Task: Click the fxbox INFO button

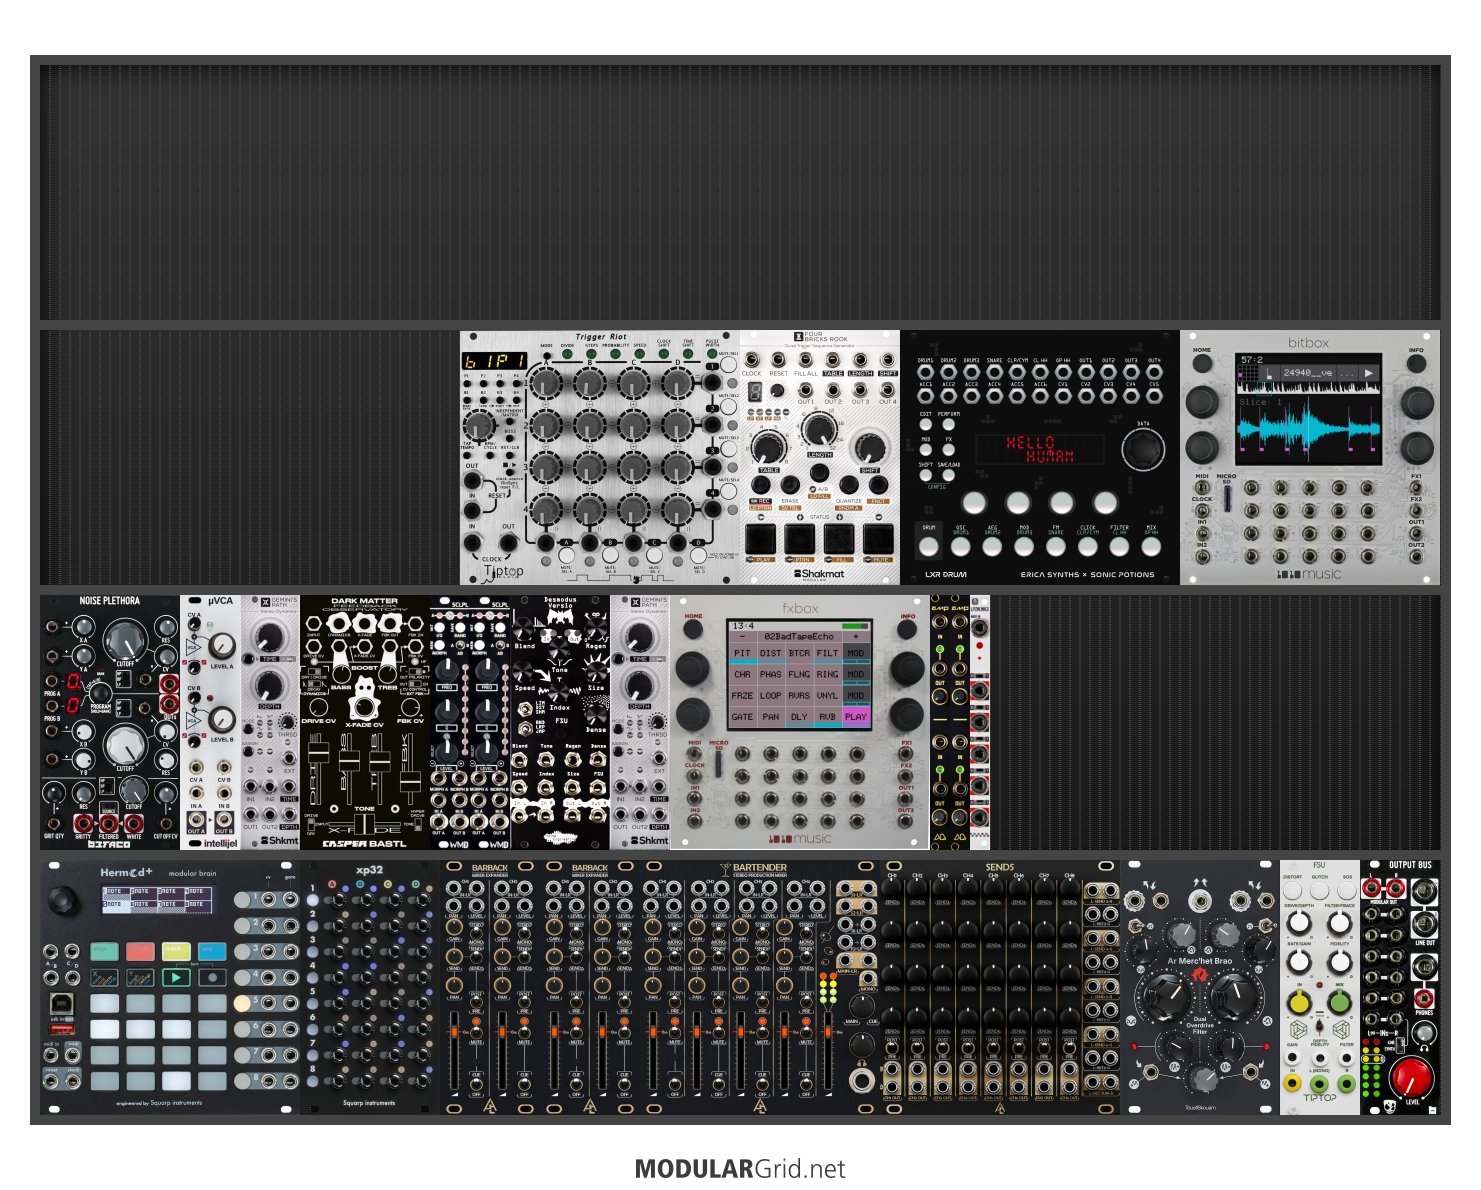Action: point(907,630)
